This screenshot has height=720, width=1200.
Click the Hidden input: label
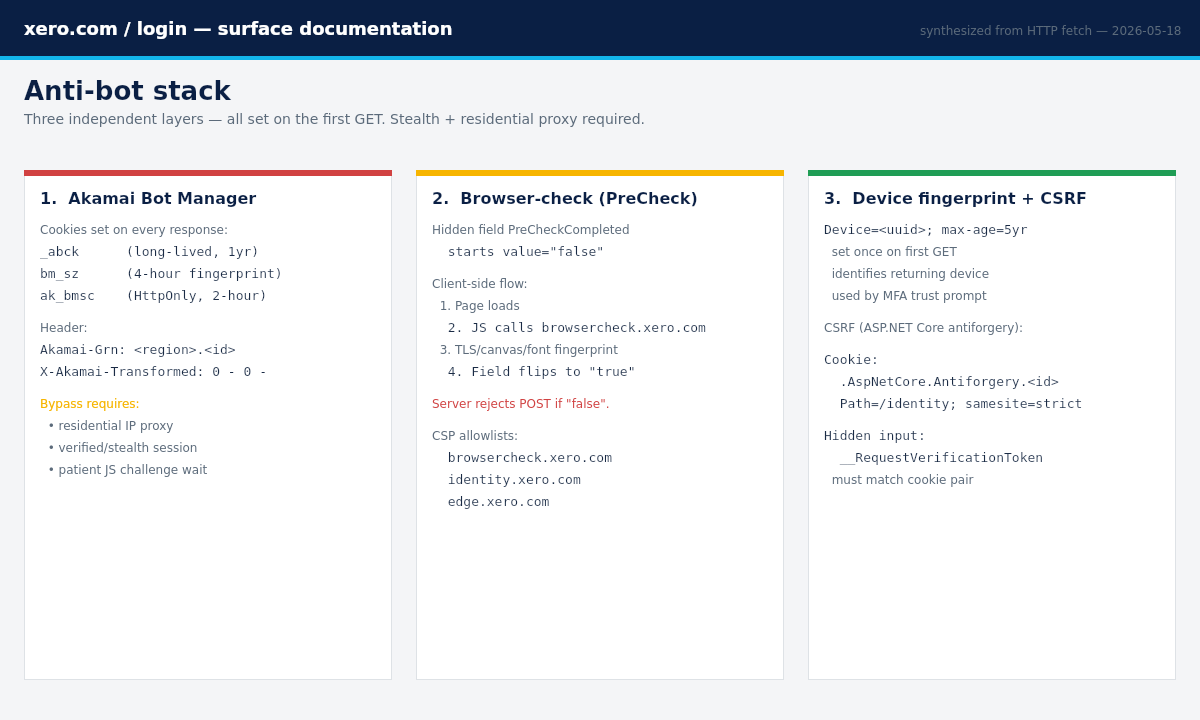(875, 436)
